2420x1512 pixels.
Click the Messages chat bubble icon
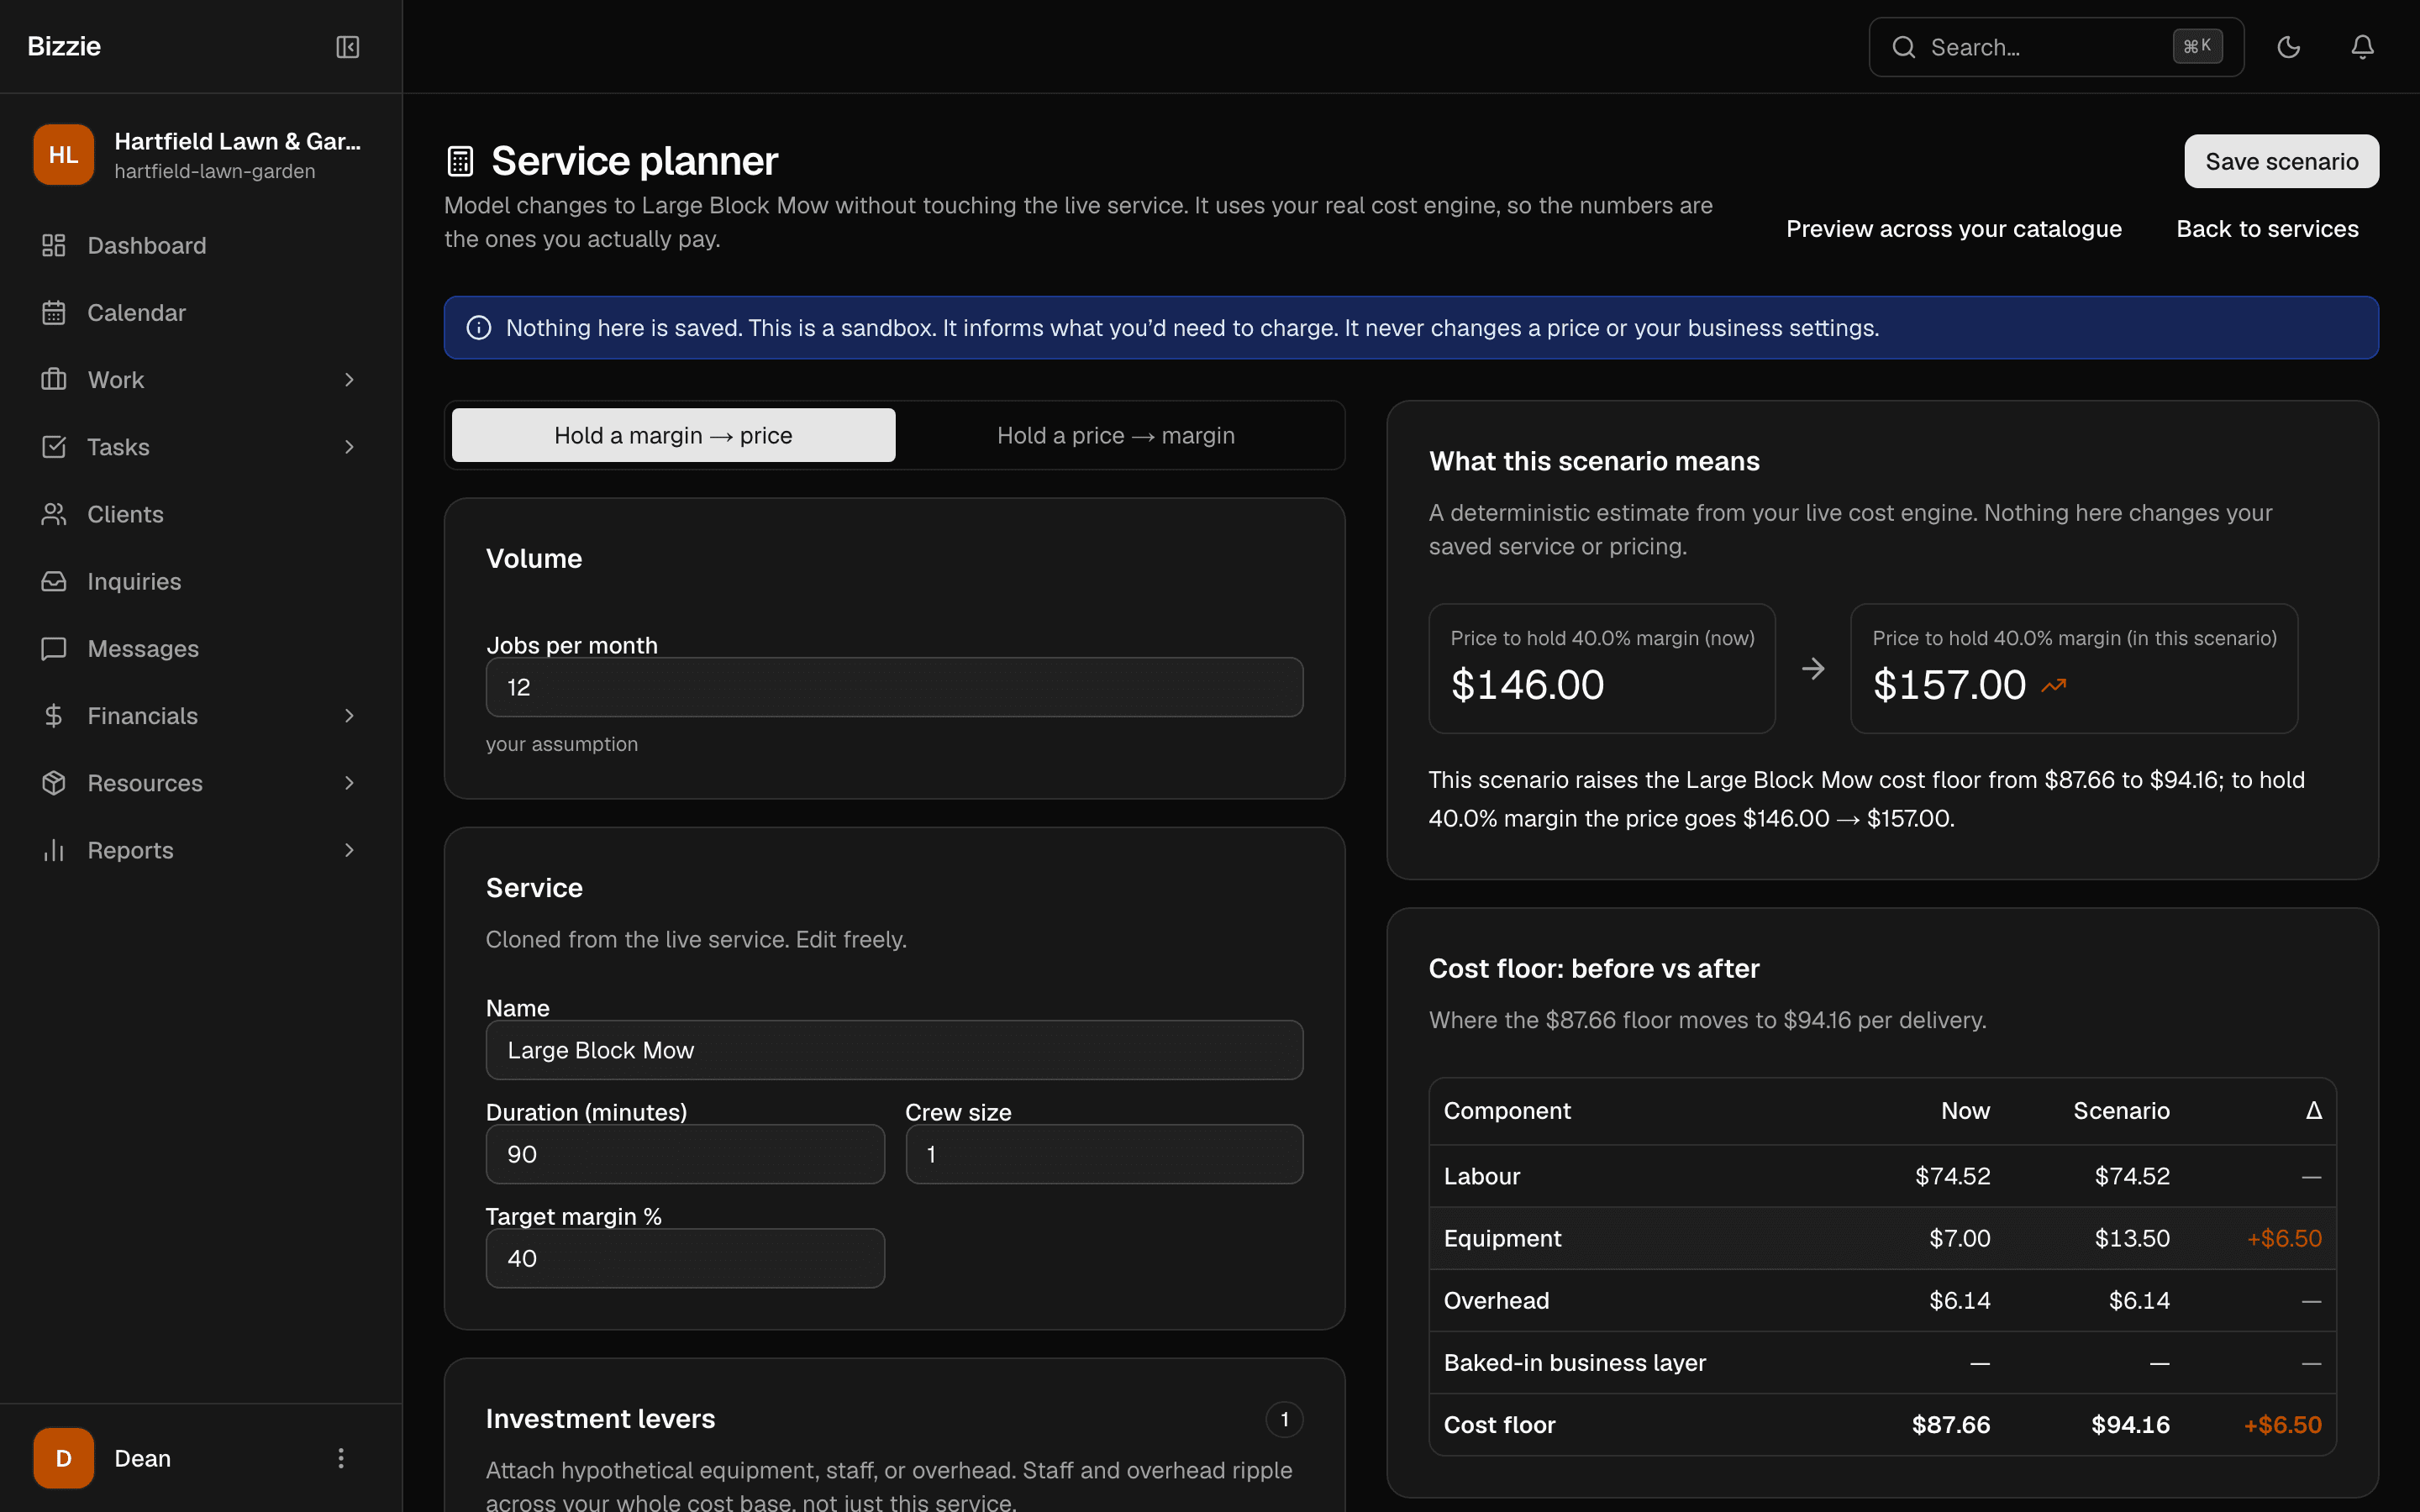tap(54, 648)
